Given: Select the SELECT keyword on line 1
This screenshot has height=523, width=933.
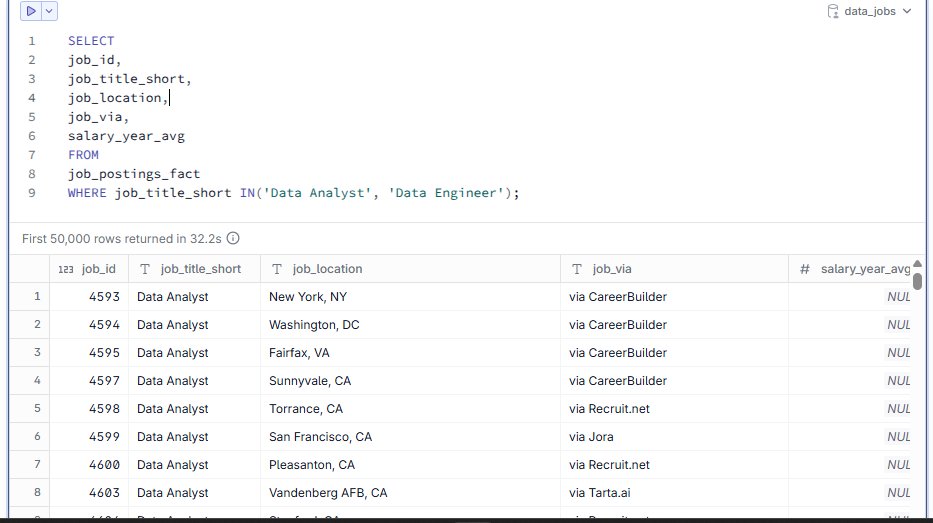Looking at the screenshot, I should coord(91,41).
